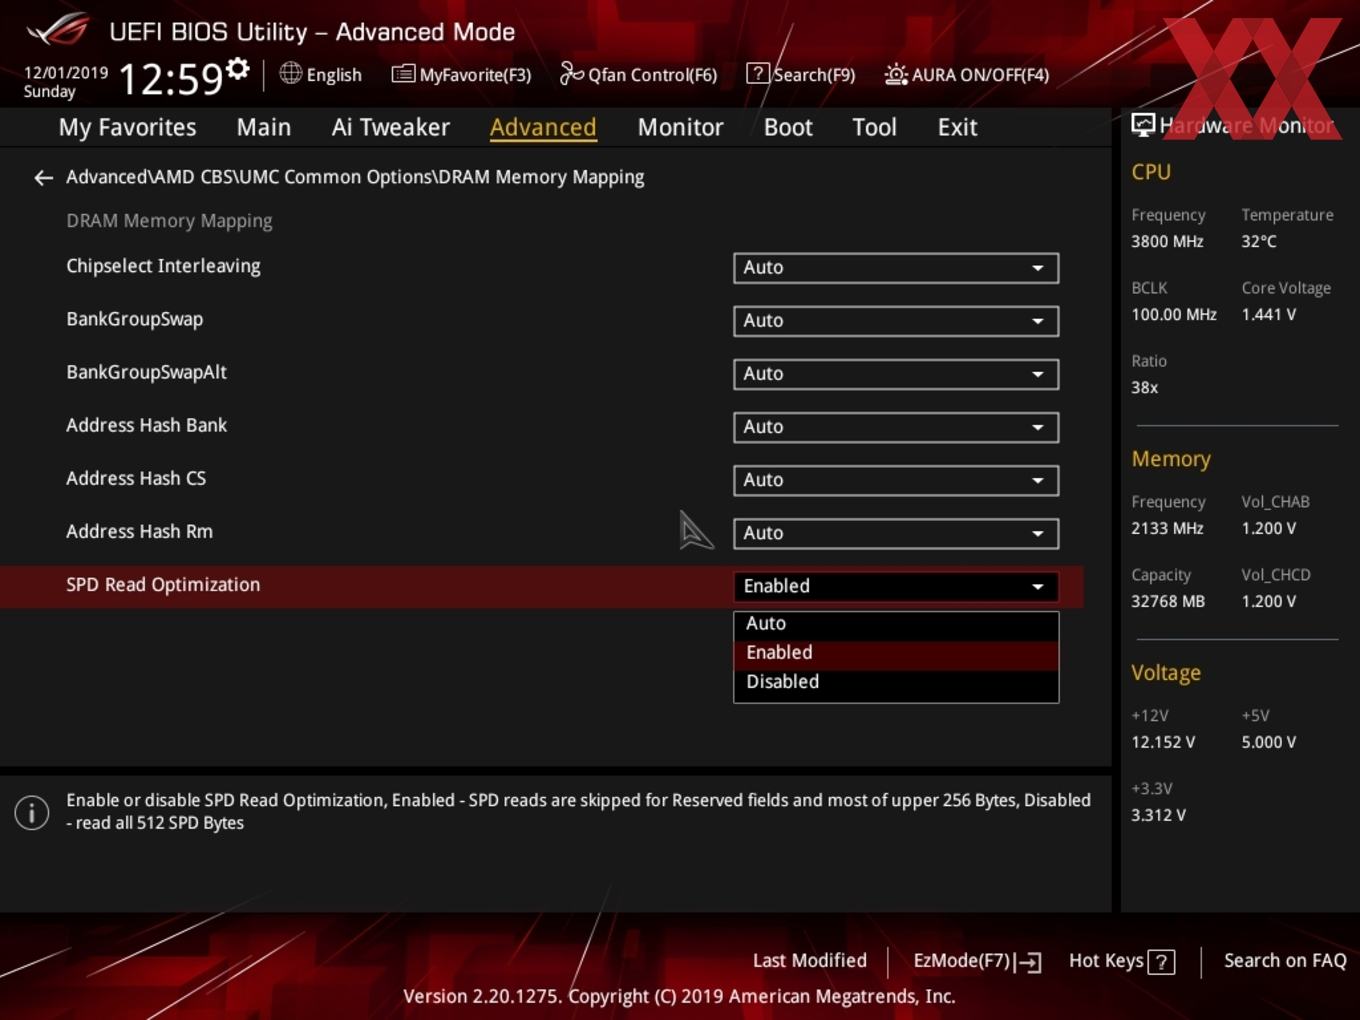Screen dimensions: 1360x1020
Task: Click the globe language icon
Action: coord(290,73)
